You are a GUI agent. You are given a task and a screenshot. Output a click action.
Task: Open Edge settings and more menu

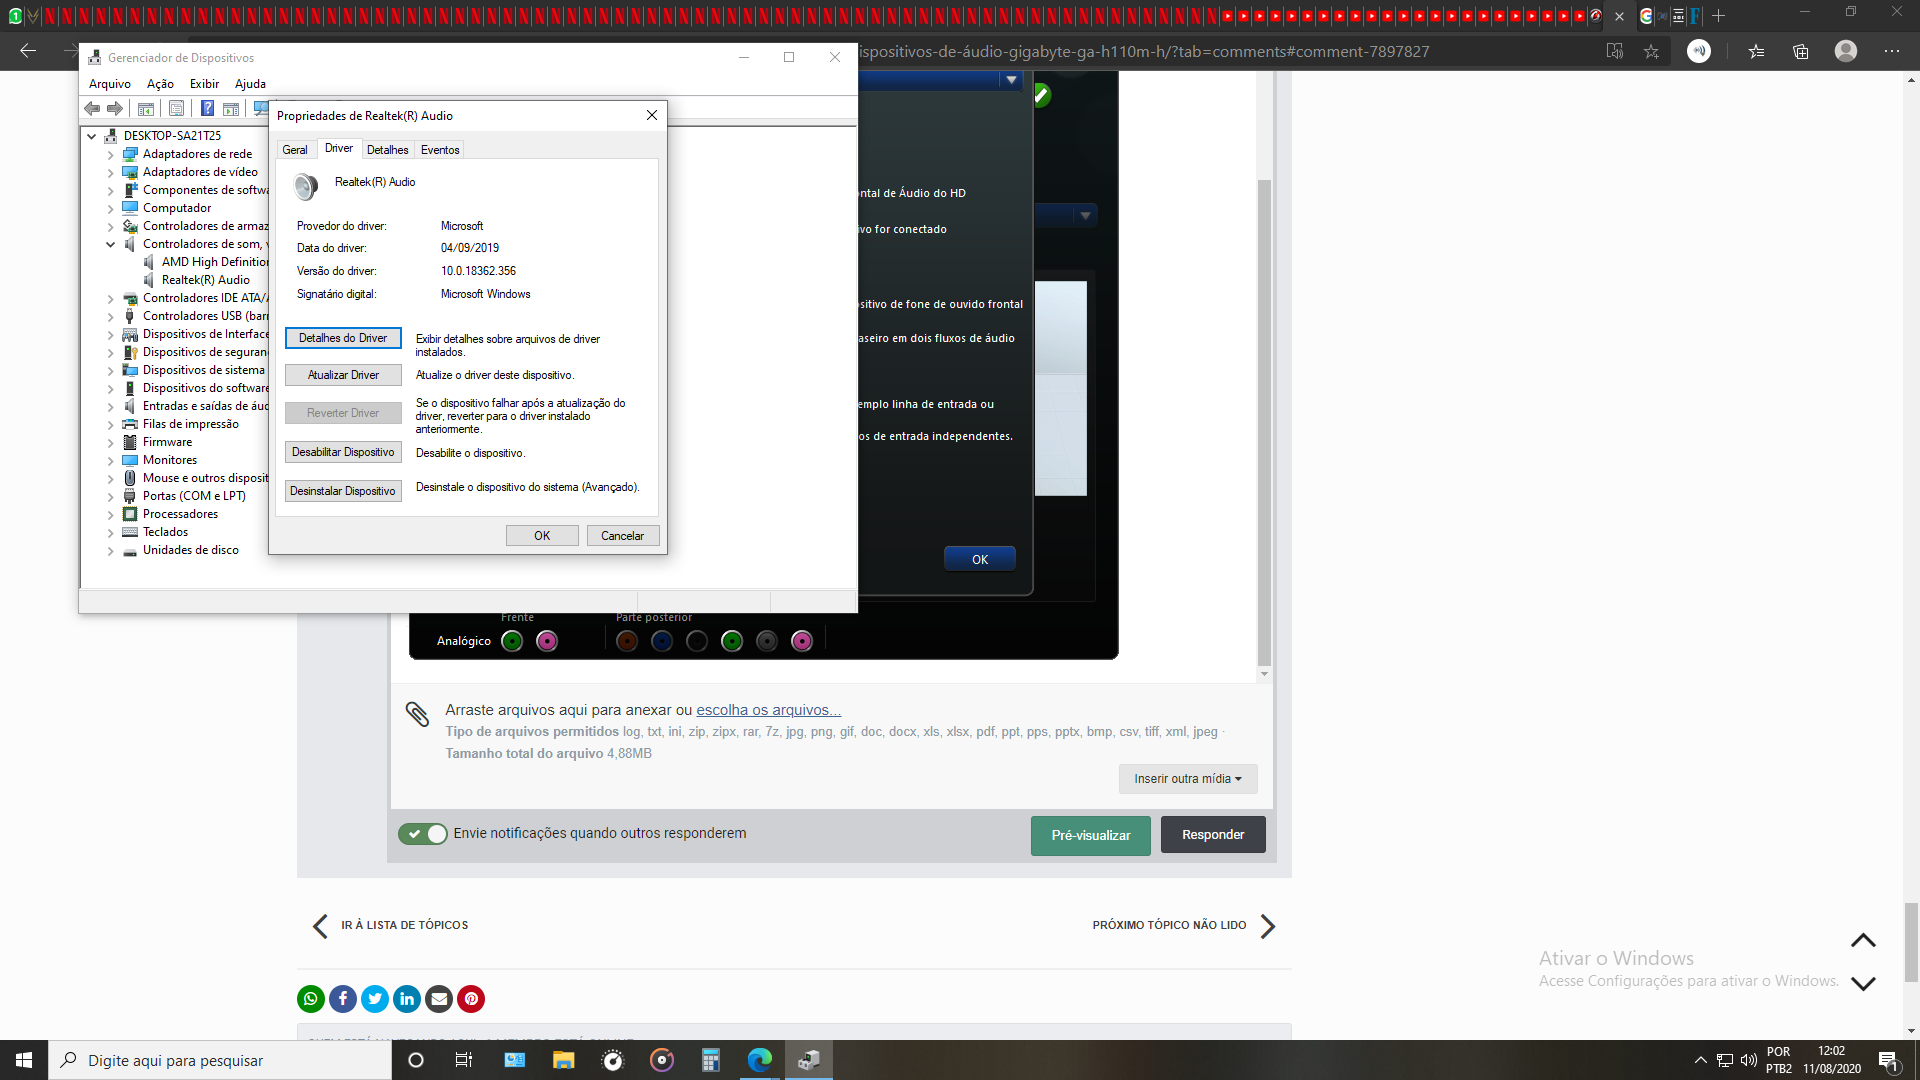coord(1892,51)
